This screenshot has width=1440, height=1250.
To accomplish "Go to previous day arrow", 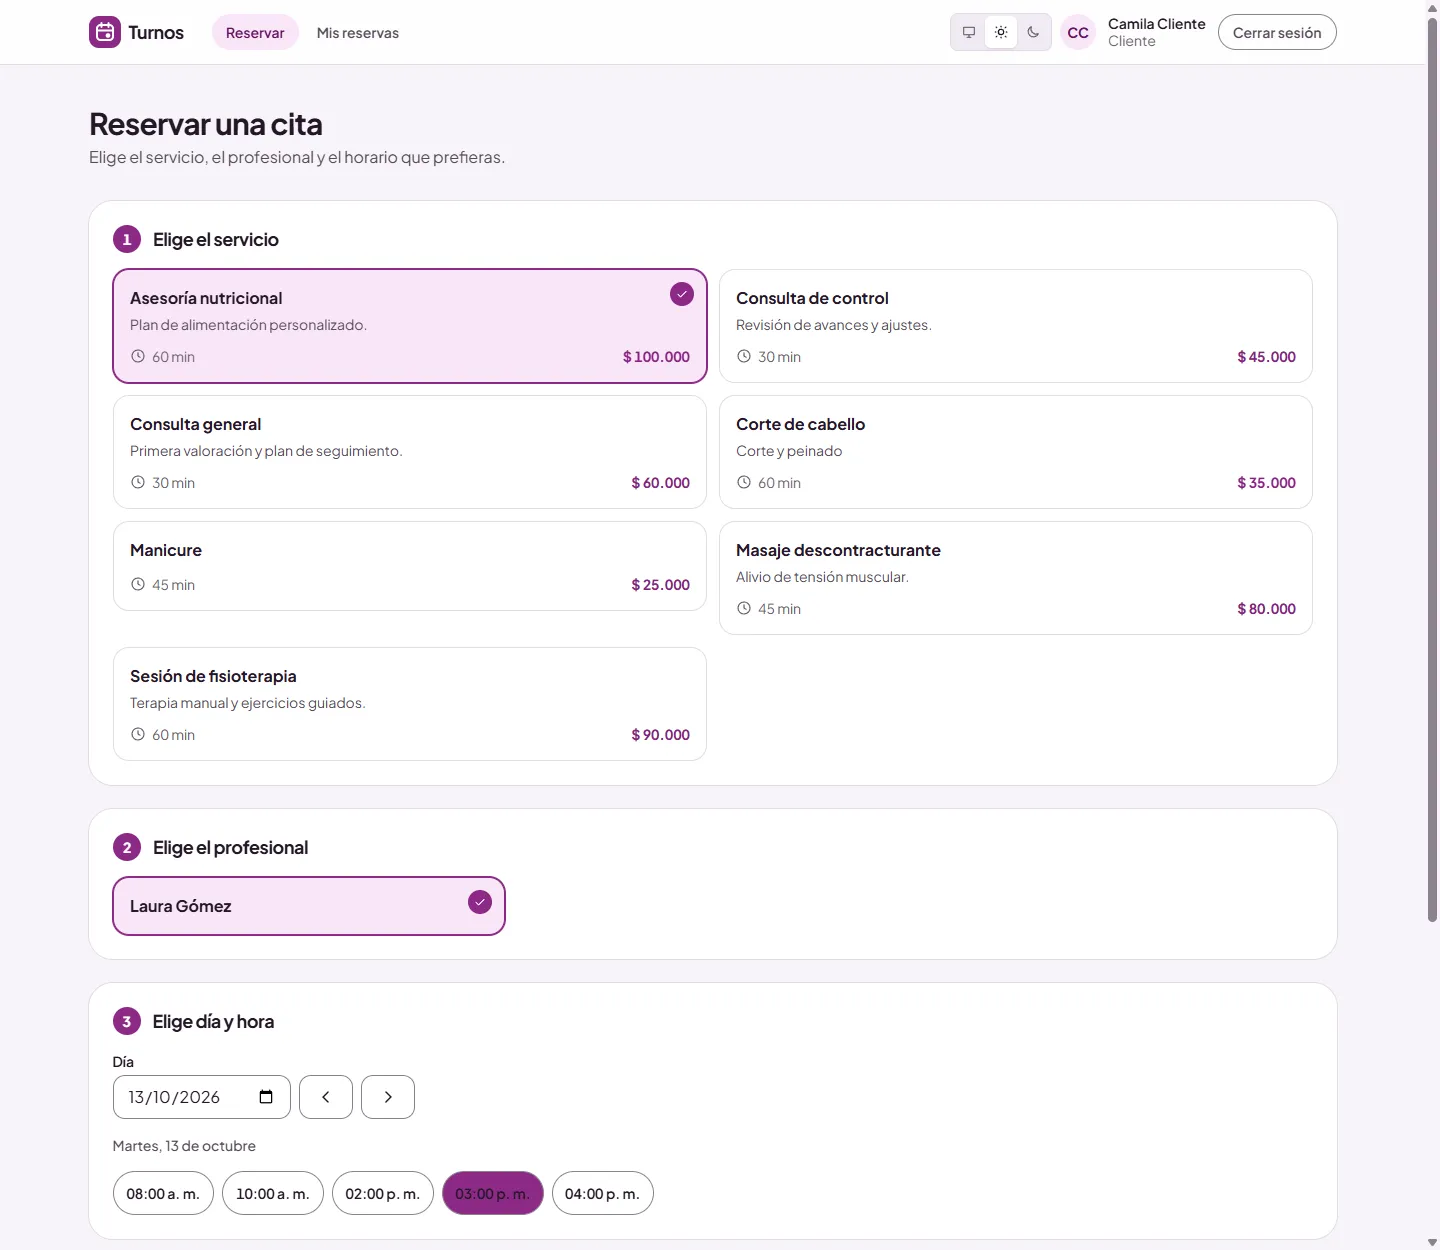I will (x=326, y=1097).
